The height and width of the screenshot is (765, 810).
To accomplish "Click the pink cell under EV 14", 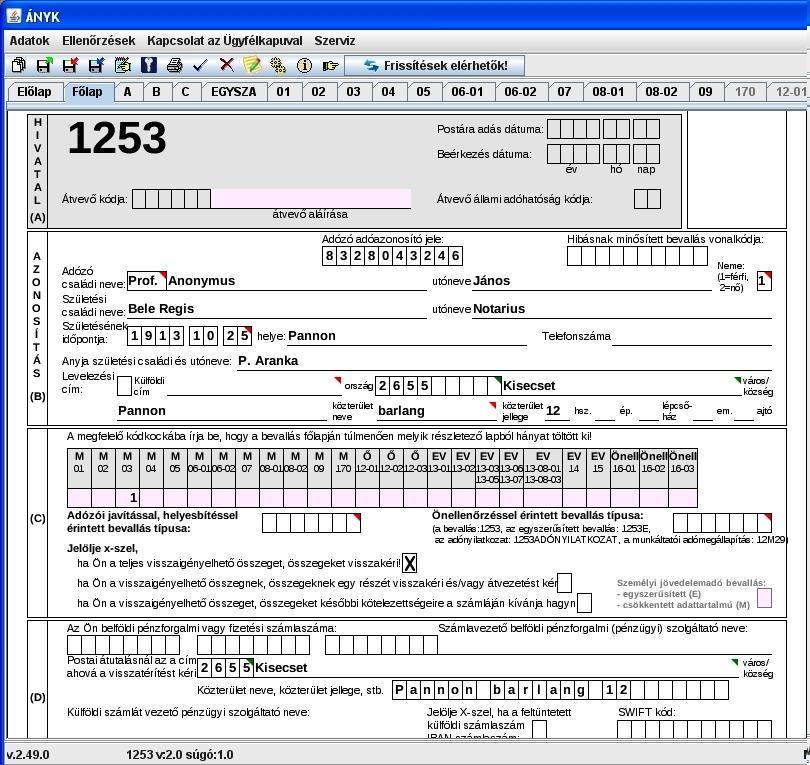I will tap(574, 498).
